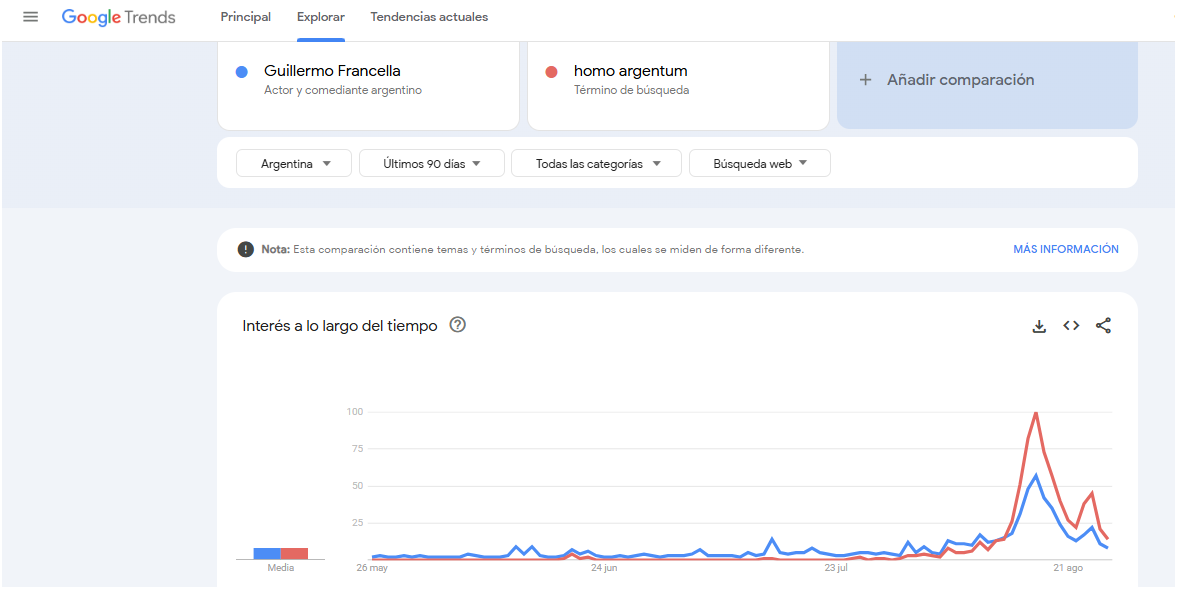The width and height of the screenshot is (1177, 589).
Task: Click the 25 value on the y-axis
Action: coord(357,522)
